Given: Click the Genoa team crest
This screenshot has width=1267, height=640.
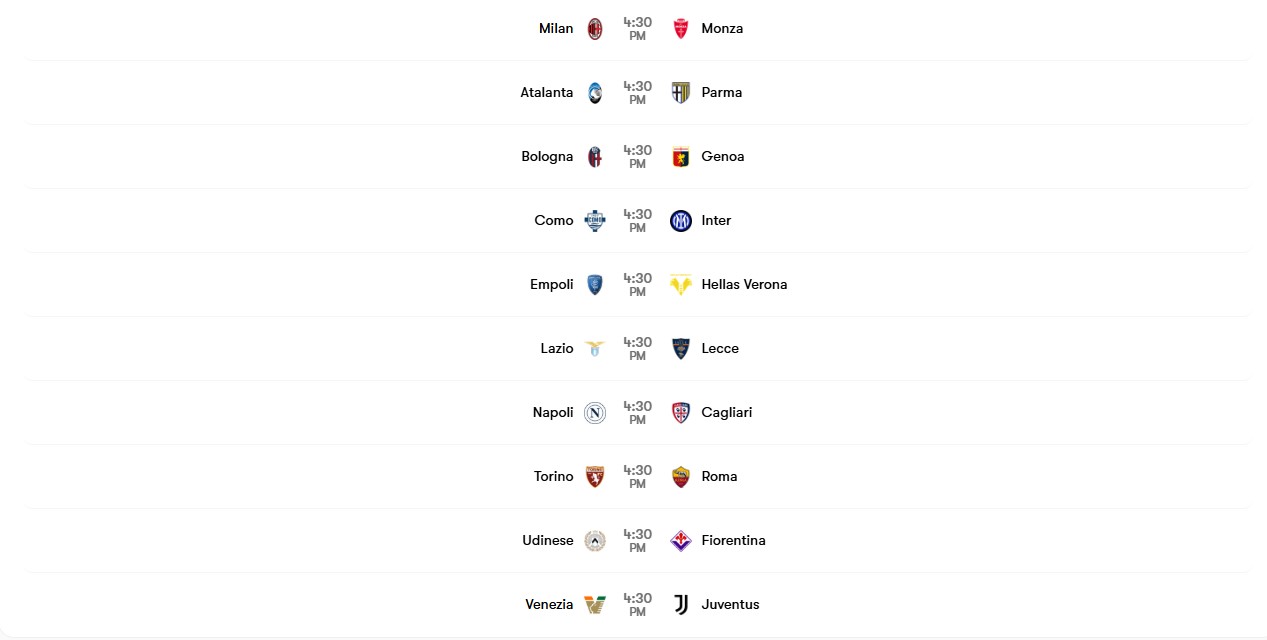Looking at the screenshot, I should (x=680, y=156).
